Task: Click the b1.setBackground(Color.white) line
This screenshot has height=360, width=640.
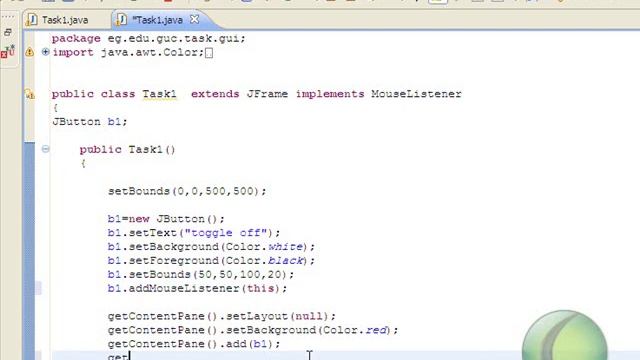Action: click(x=211, y=247)
